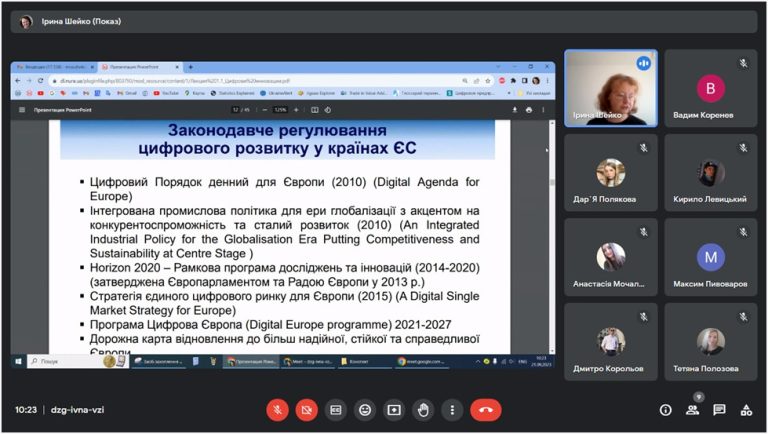Open PDF viewer more-actions menu
The image size is (768, 434).
(543, 110)
